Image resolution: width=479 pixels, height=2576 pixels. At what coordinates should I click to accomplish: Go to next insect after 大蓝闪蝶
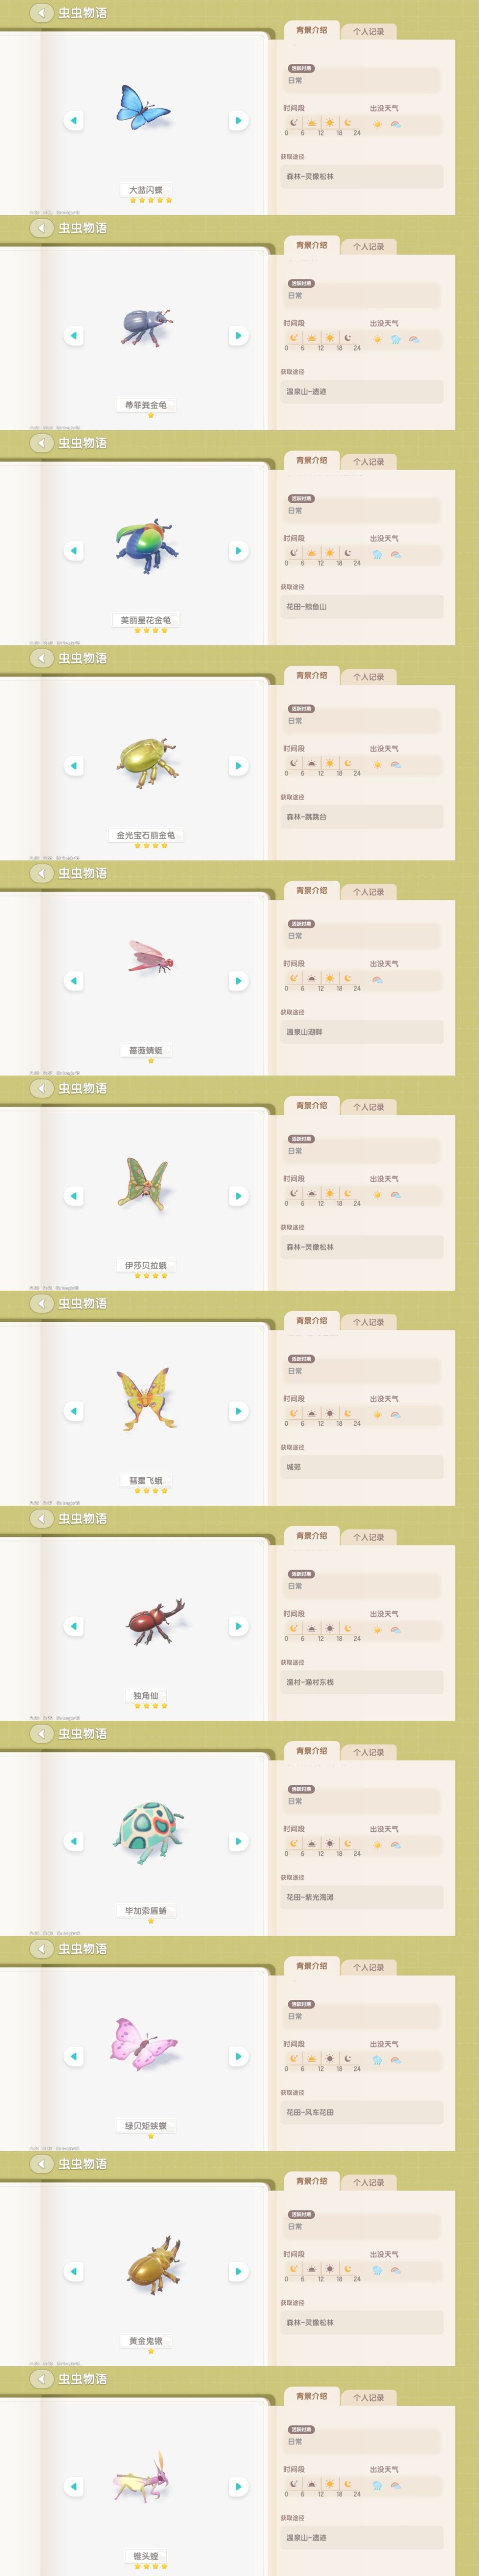[238, 120]
